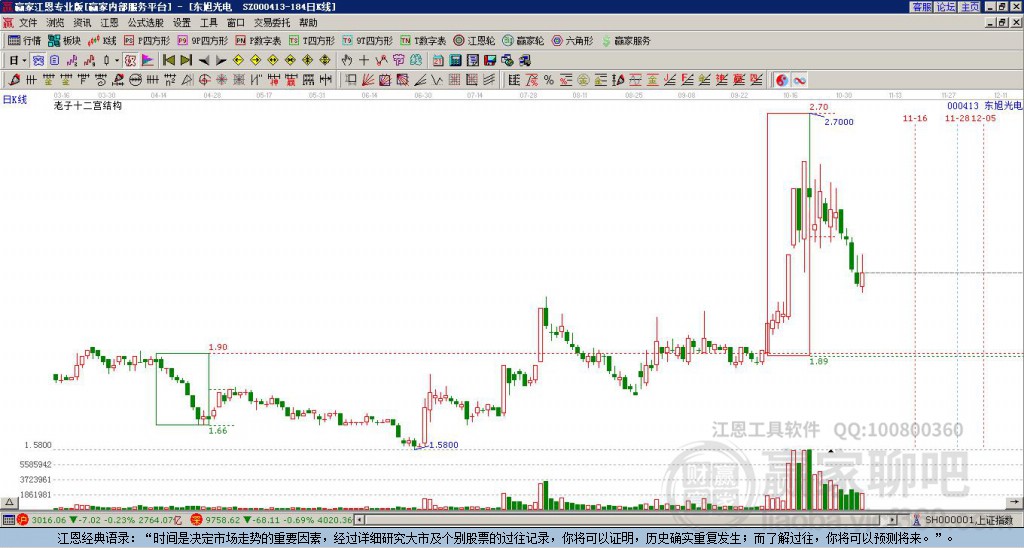This screenshot has width=1024, height=548.
Task: Jump to first bar icon
Action: (x=168, y=61)
